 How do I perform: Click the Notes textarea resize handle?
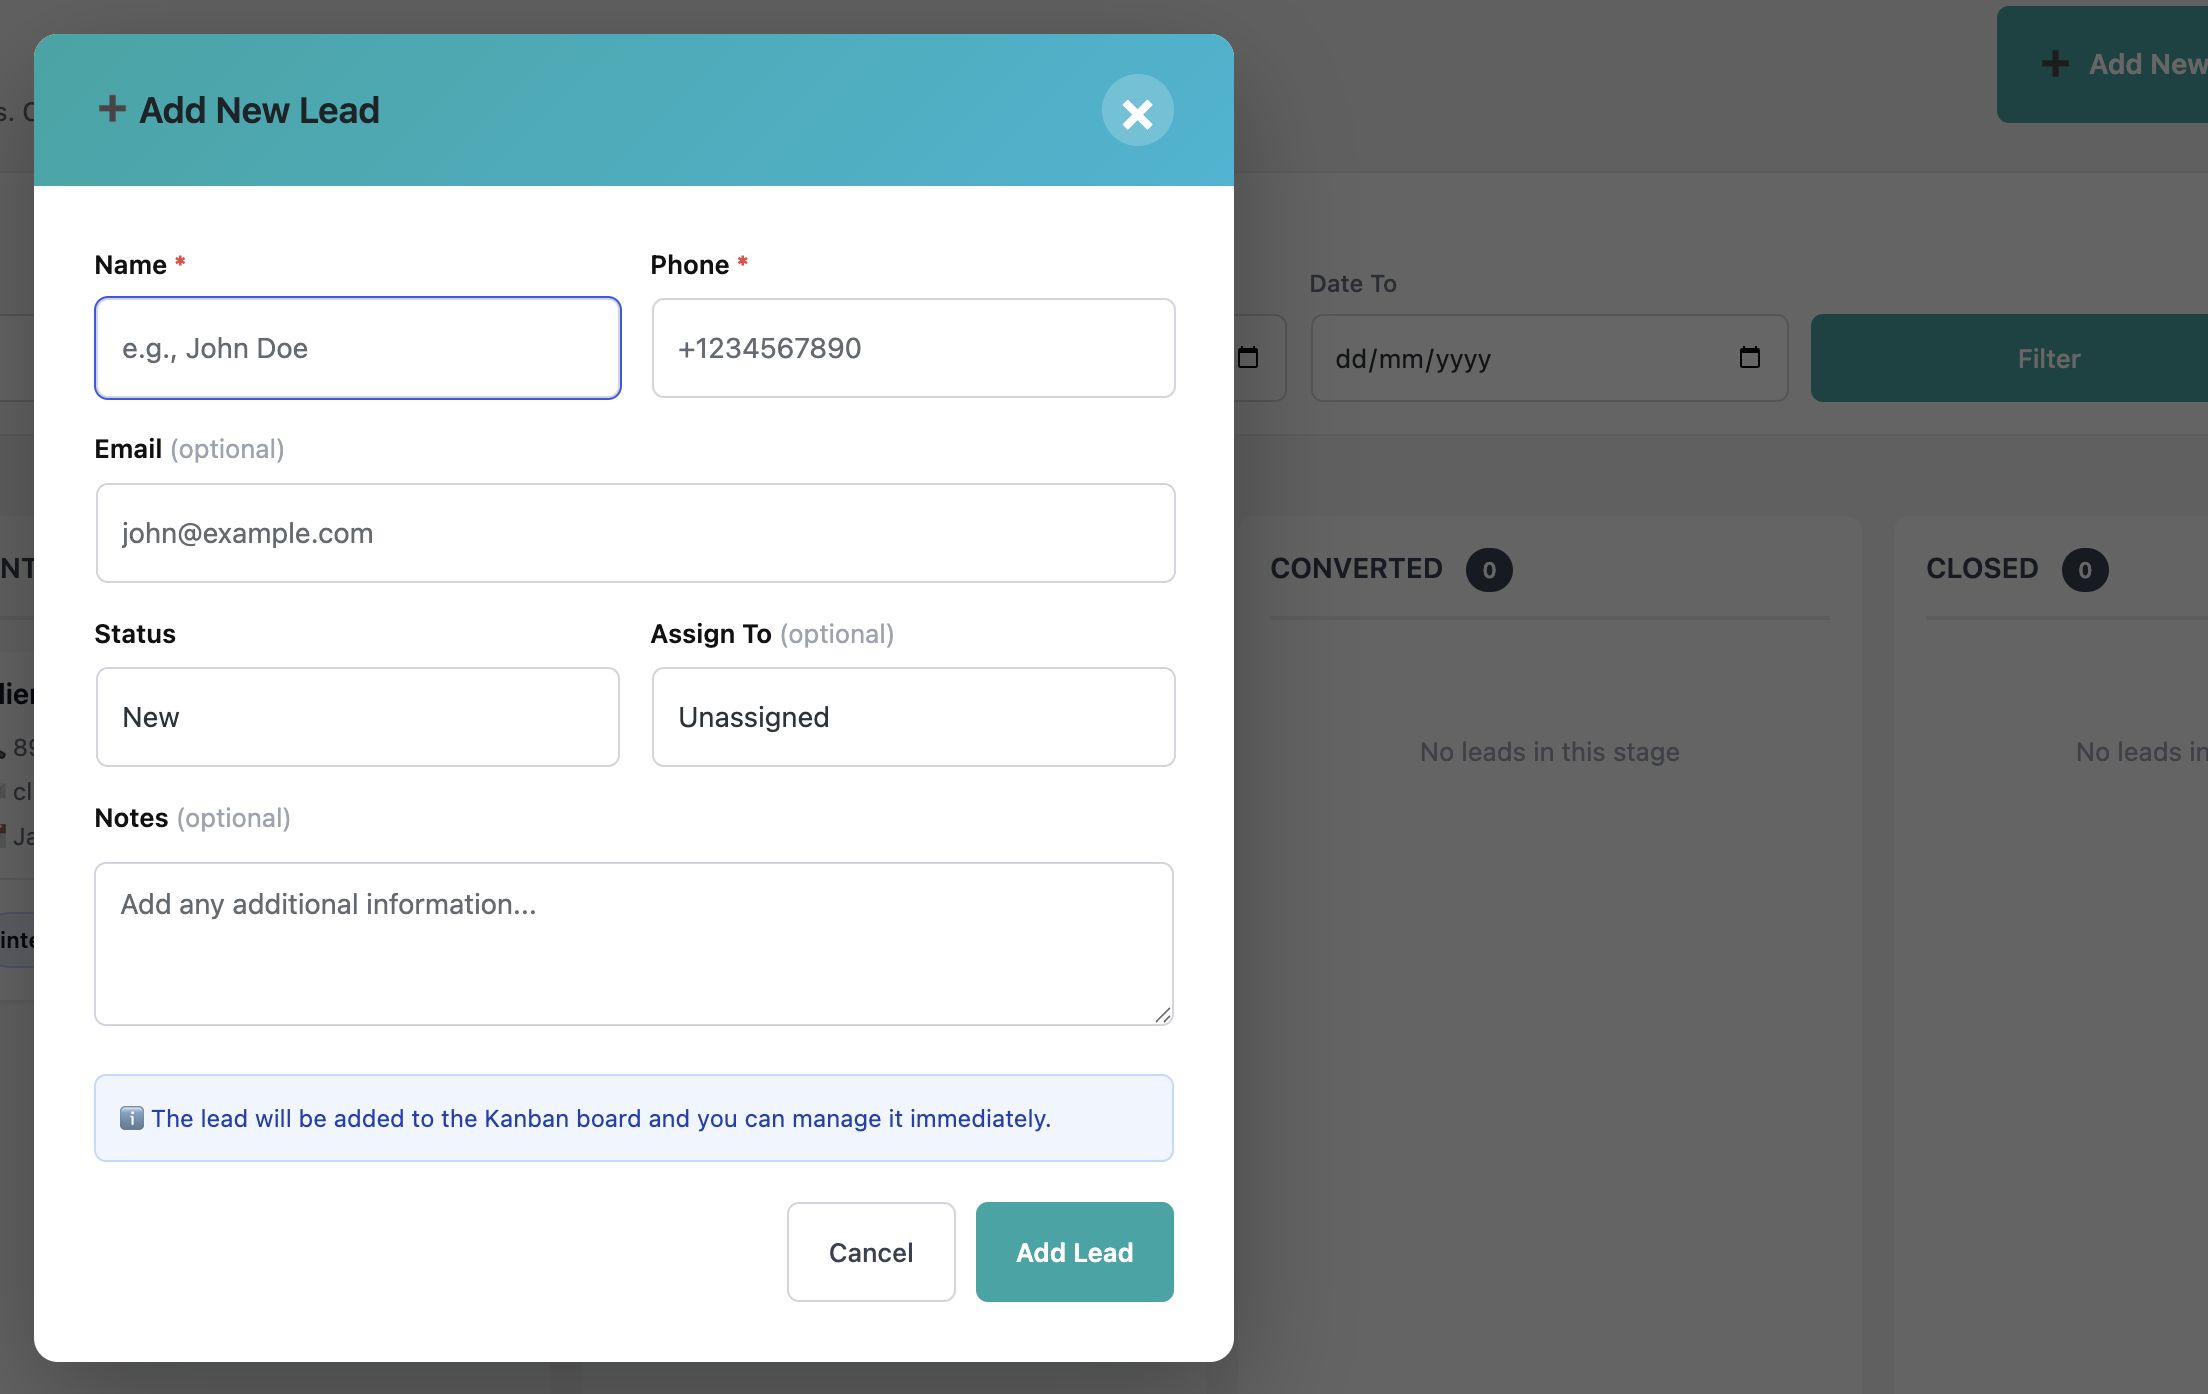(x=1162, y=1015)
